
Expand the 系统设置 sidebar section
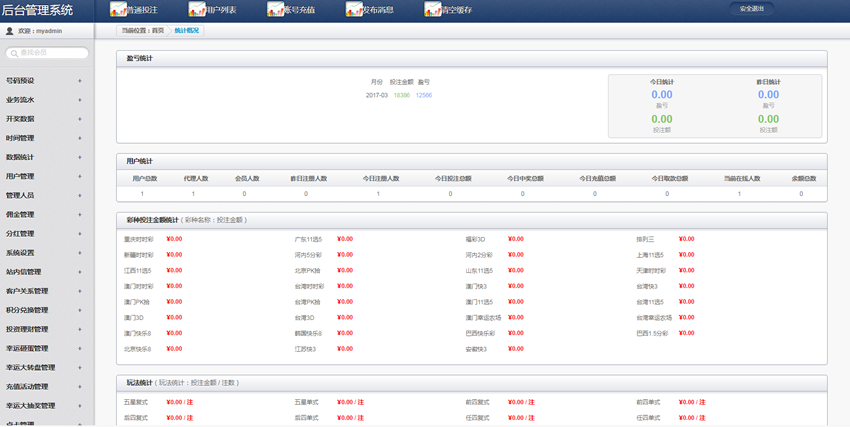[44, 253]
